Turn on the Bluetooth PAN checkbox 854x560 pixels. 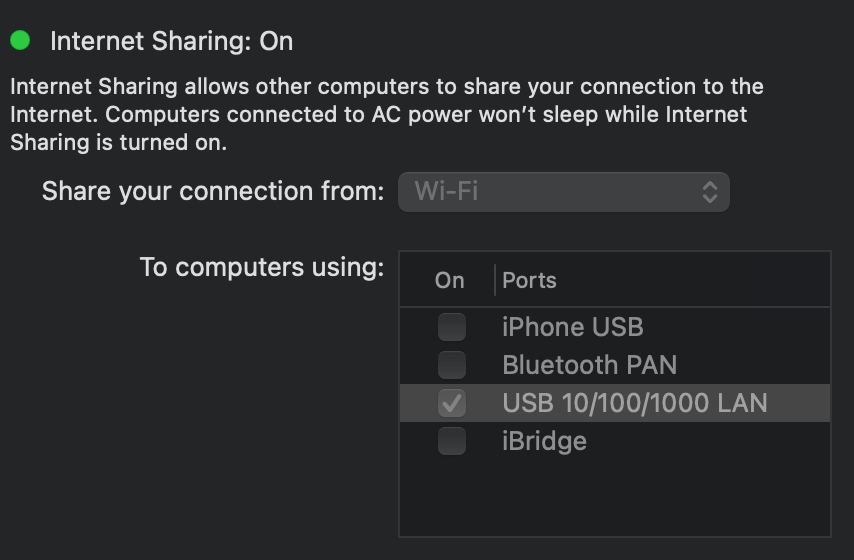click(452, 365)
